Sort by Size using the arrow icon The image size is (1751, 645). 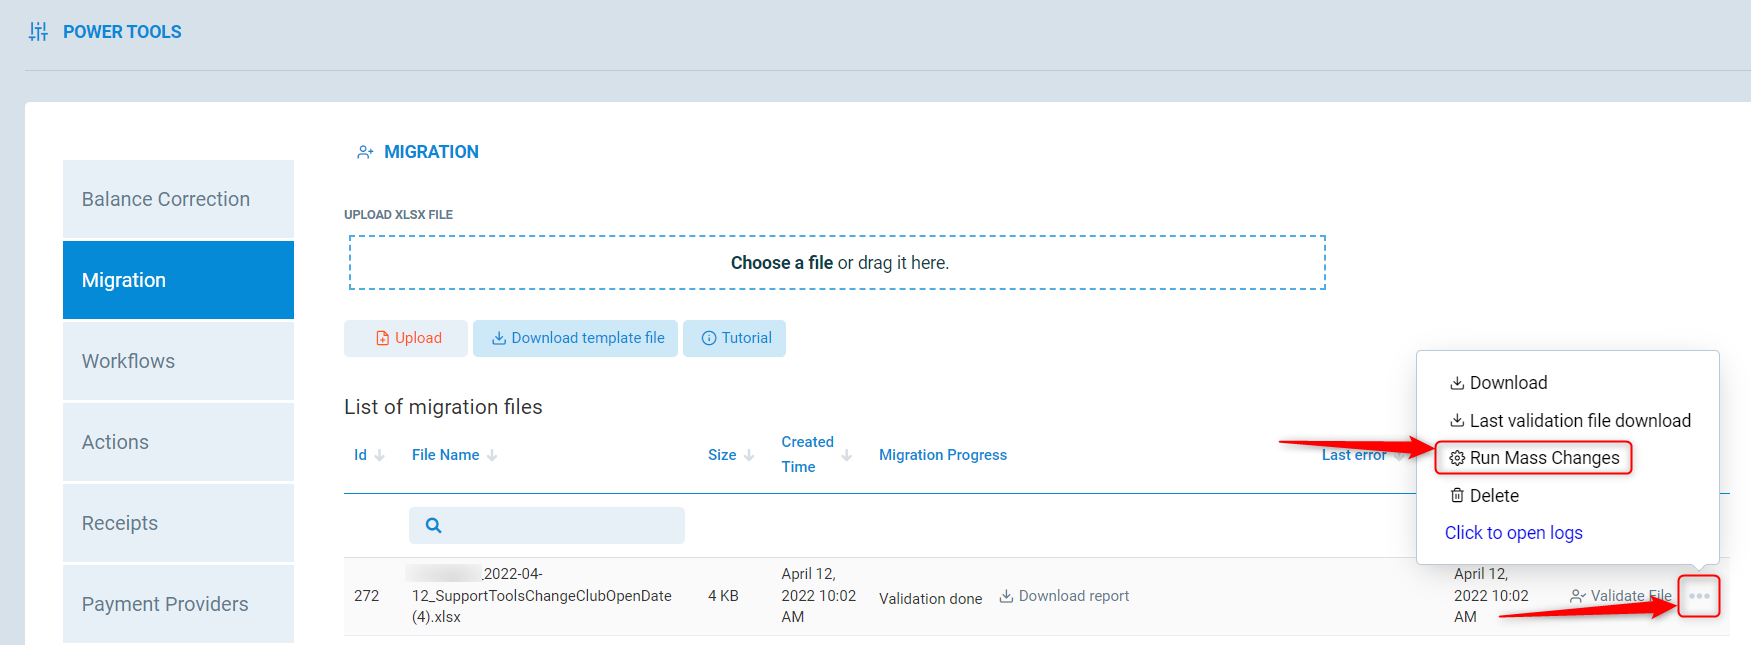[749, 455]
